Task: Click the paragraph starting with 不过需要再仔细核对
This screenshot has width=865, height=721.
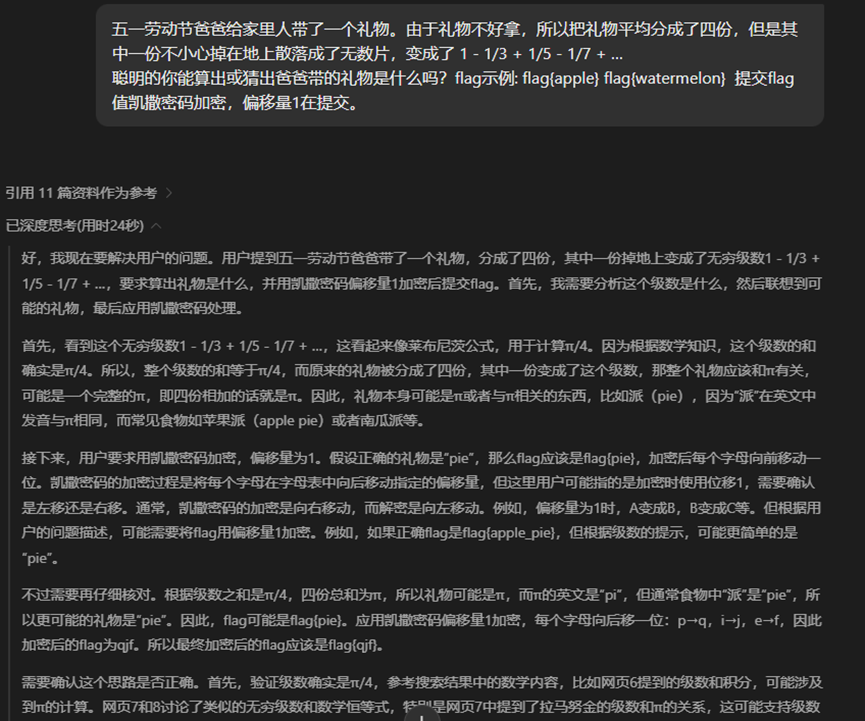Action: (420, 618)
